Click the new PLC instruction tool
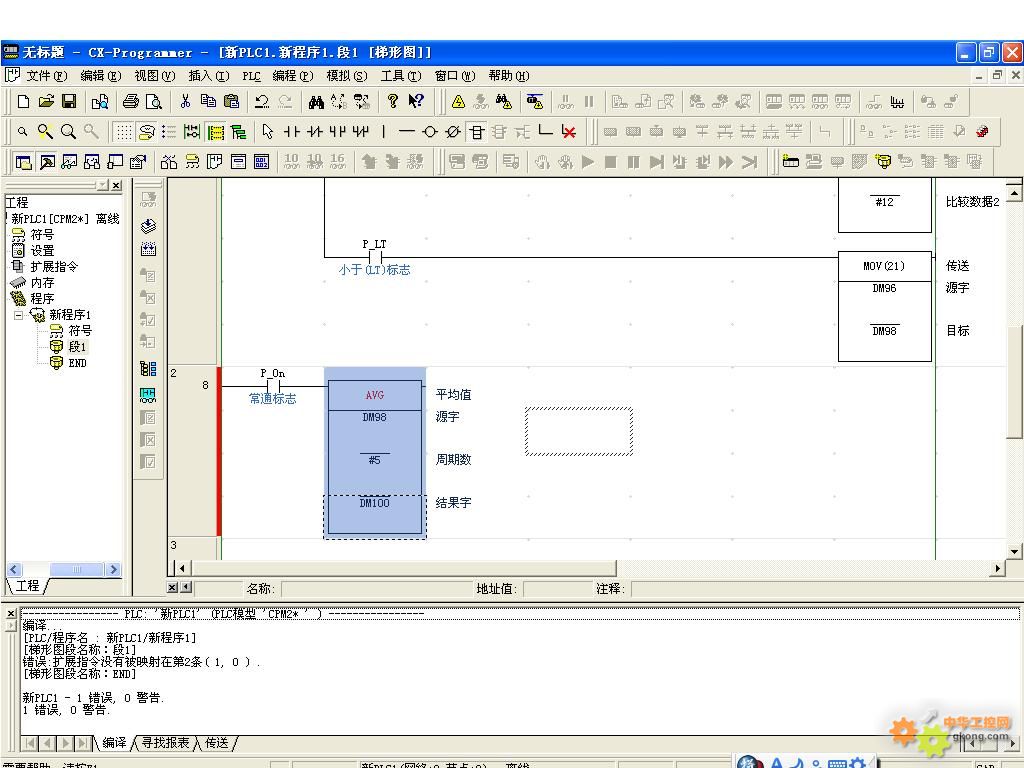This screenshot has width=1024, height=768. (477, 132)
